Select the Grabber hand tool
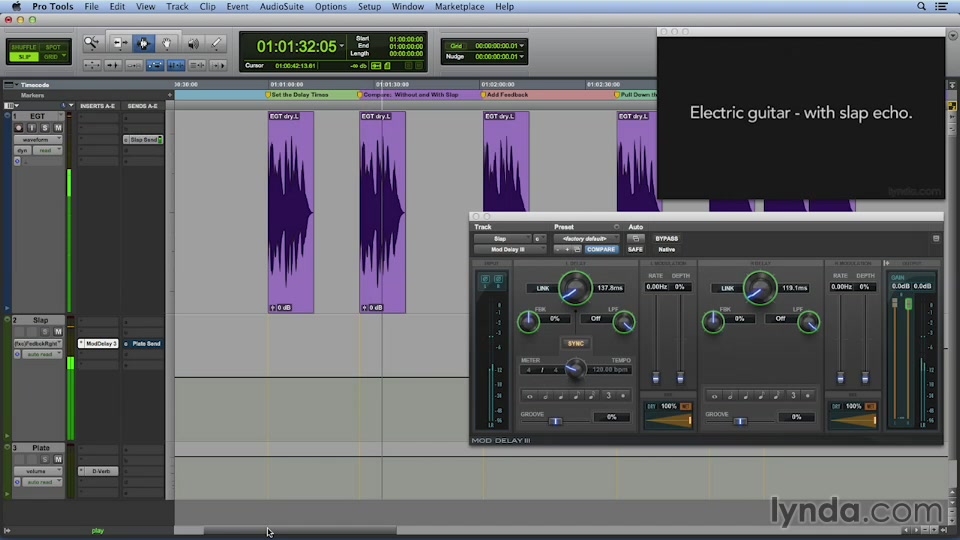Image resolution: width=960 pixels, height=540 pixels. pos(166,43)
